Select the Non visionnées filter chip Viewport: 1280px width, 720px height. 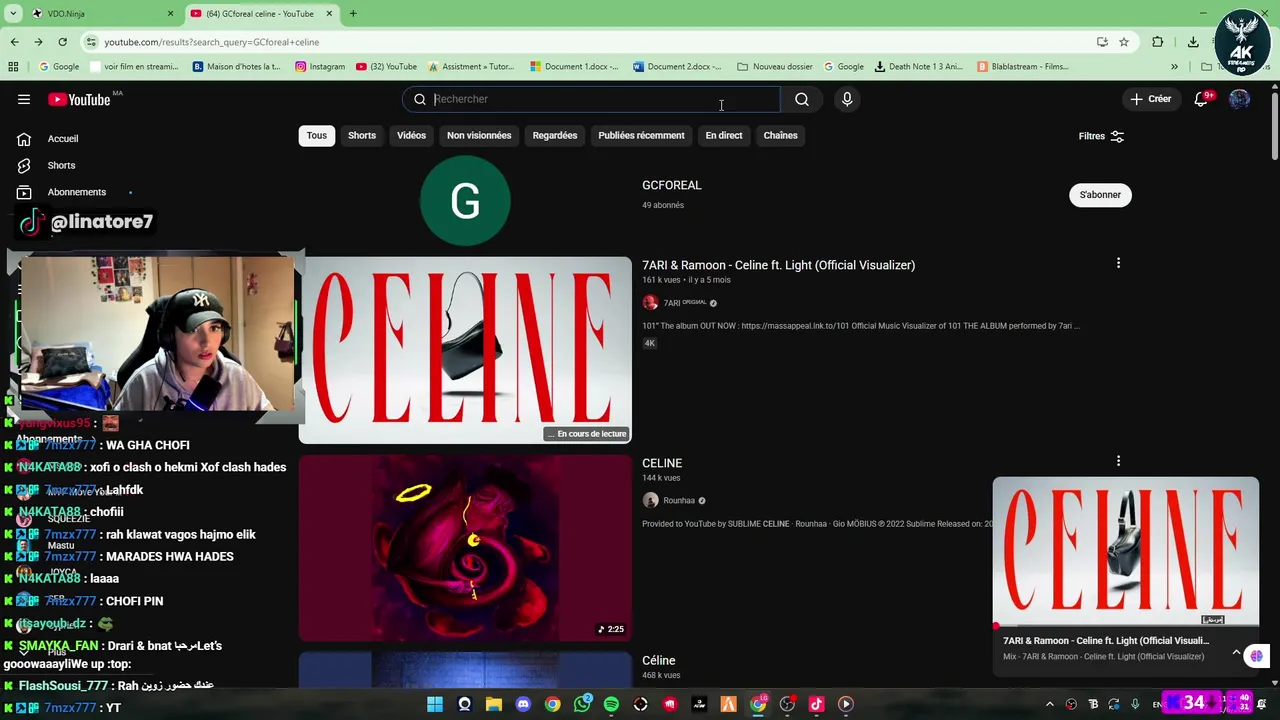479,136
